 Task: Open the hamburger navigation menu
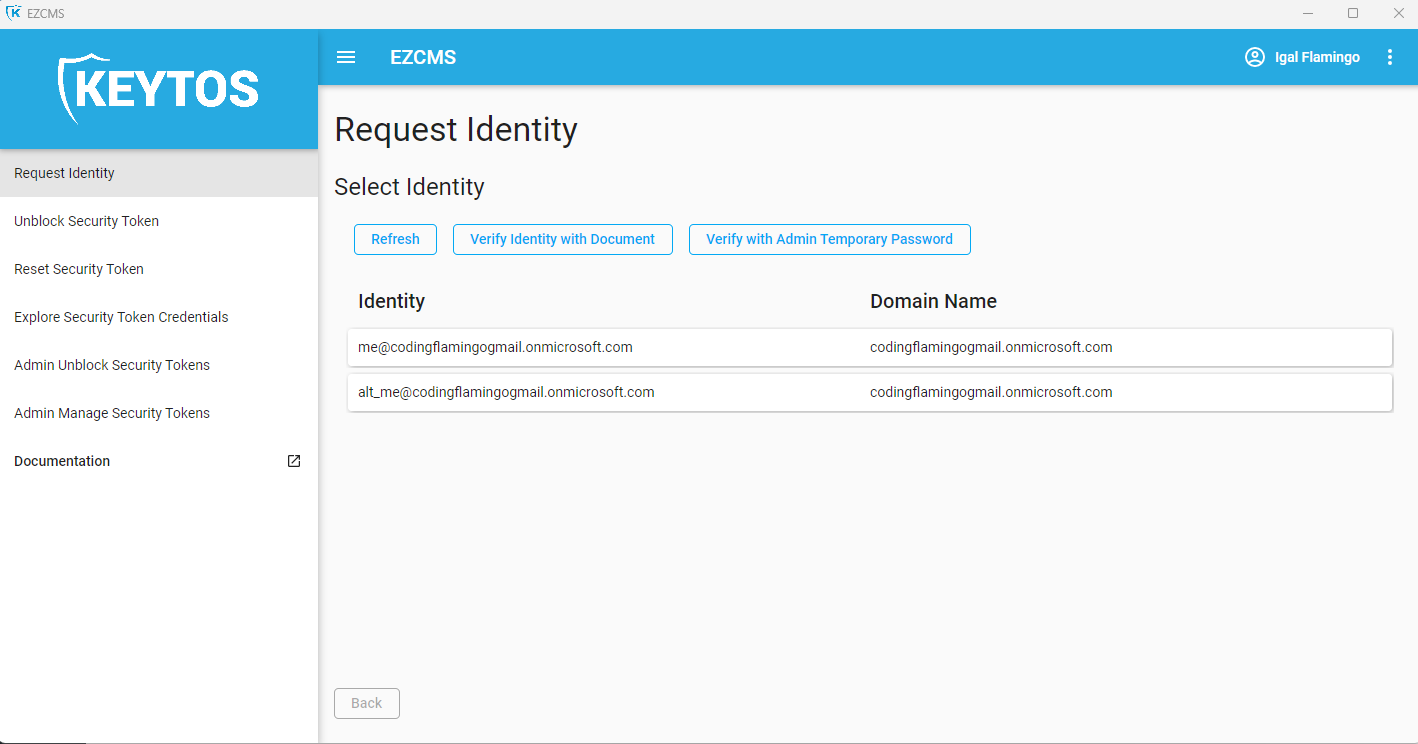346,57
